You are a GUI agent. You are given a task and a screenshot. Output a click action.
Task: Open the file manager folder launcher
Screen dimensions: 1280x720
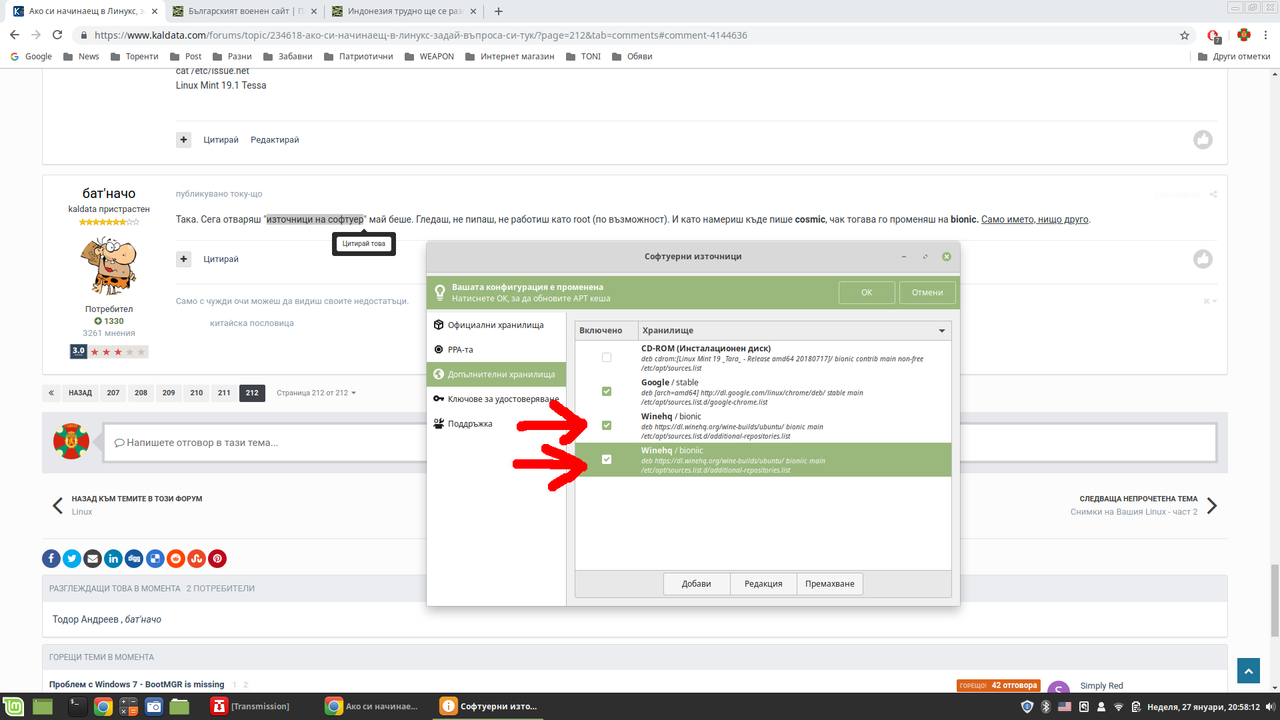point(180,706)
